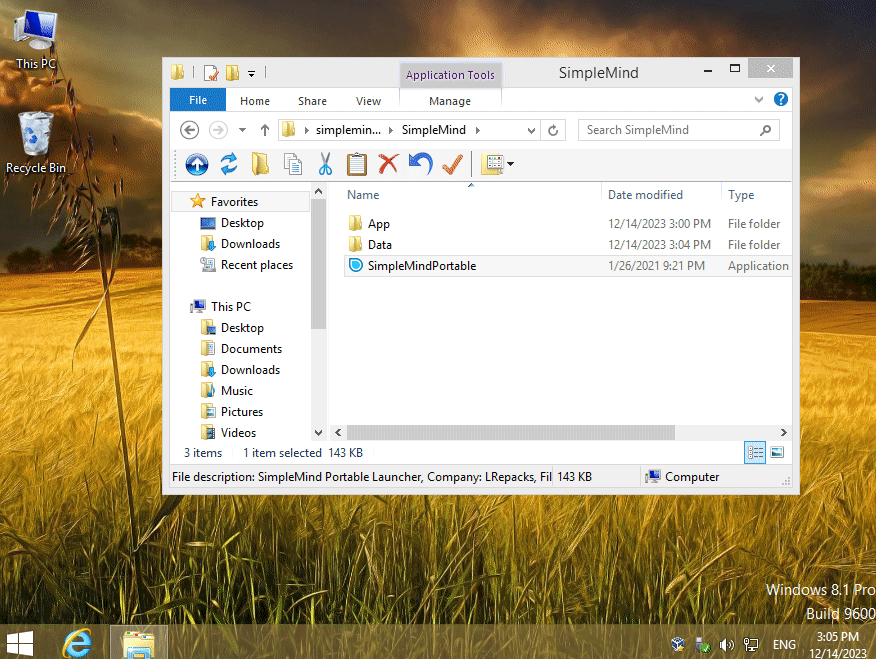Image resolution: width=876 pixels, height=659 pixels.
Task: Click the orange checkmark toolbar icon
Action: 452,164
